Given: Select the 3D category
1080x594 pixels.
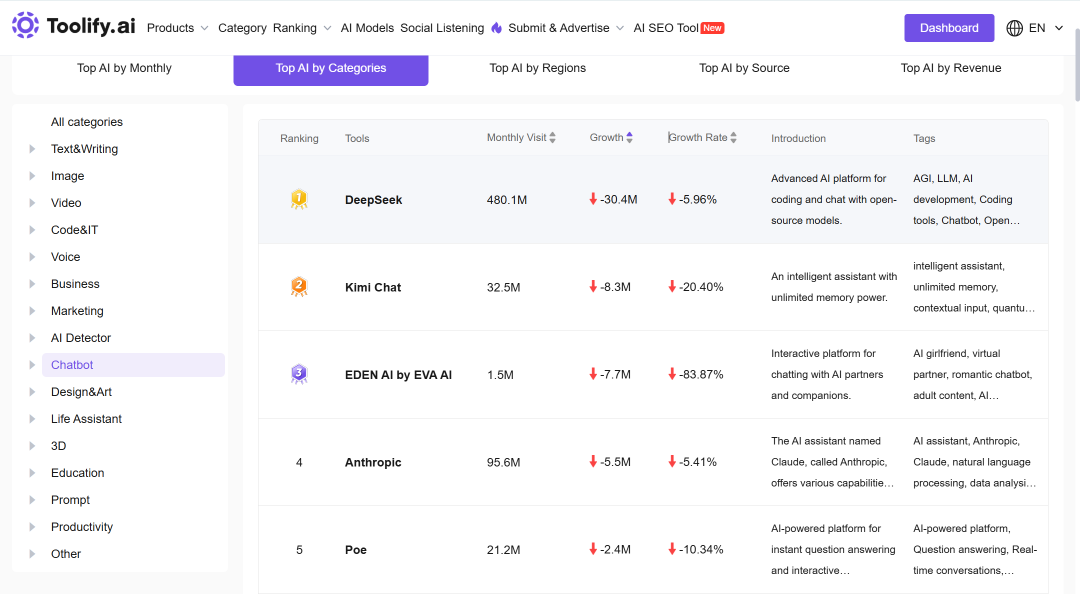Looking at the screenshot, I should (x=59, y=446).
